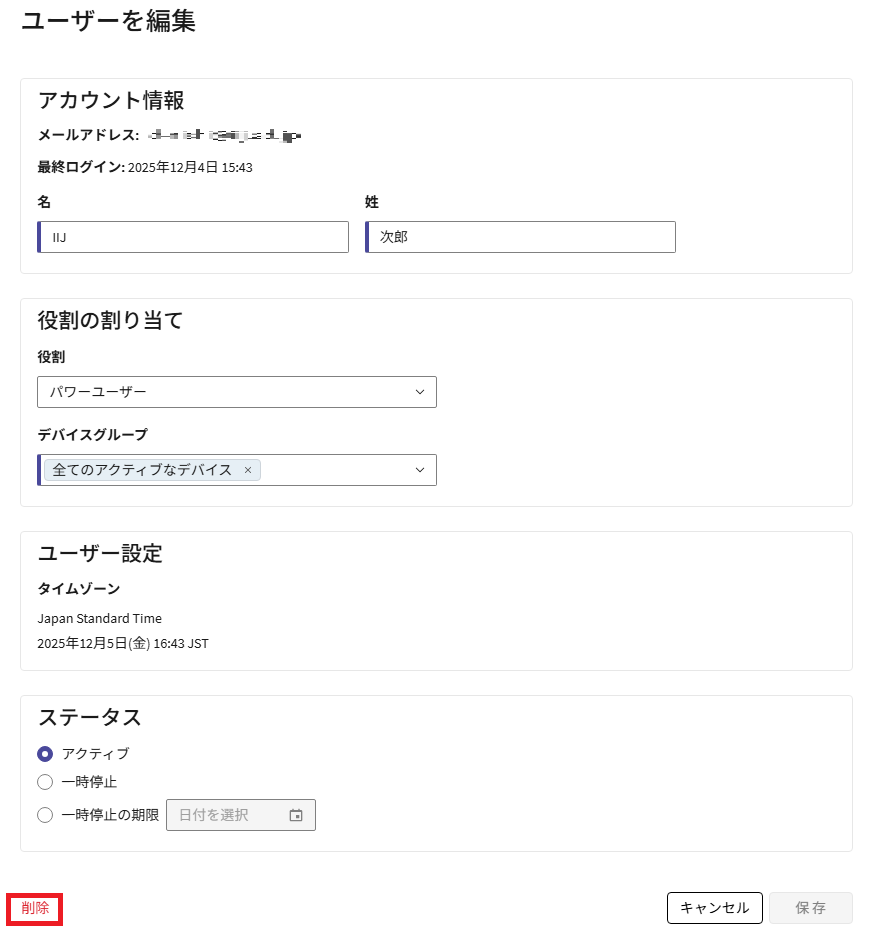Click the chevron arrow of the 役割 dropdown
Viewport: 874px width, 933px height.
(420, 392)
